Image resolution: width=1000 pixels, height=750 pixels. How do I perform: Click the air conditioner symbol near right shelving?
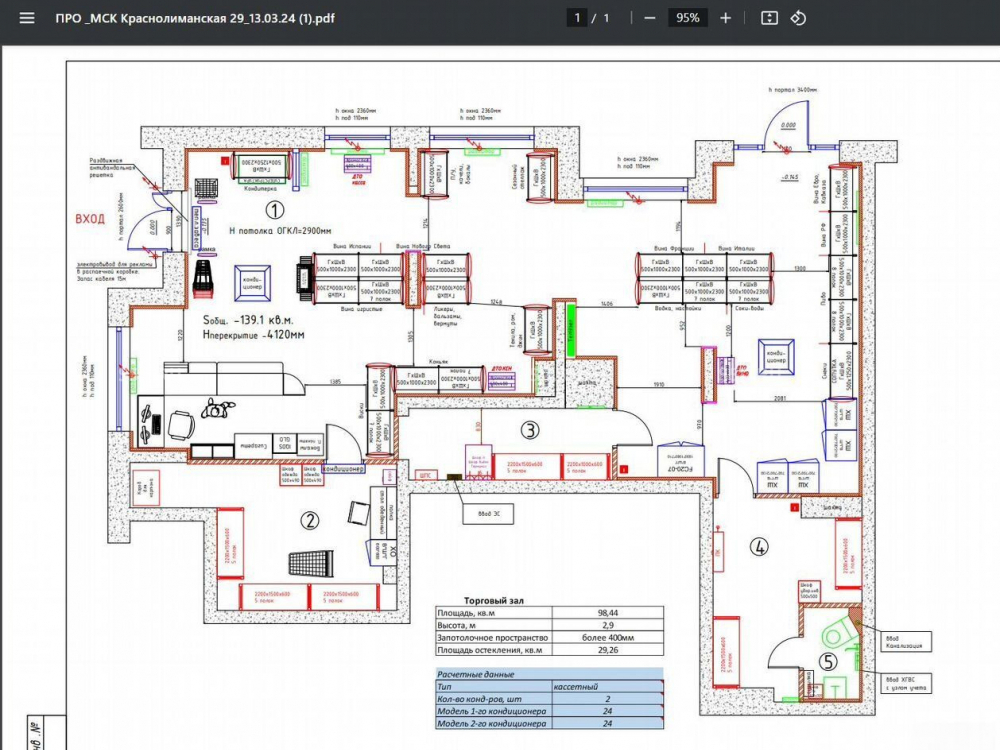776,357
